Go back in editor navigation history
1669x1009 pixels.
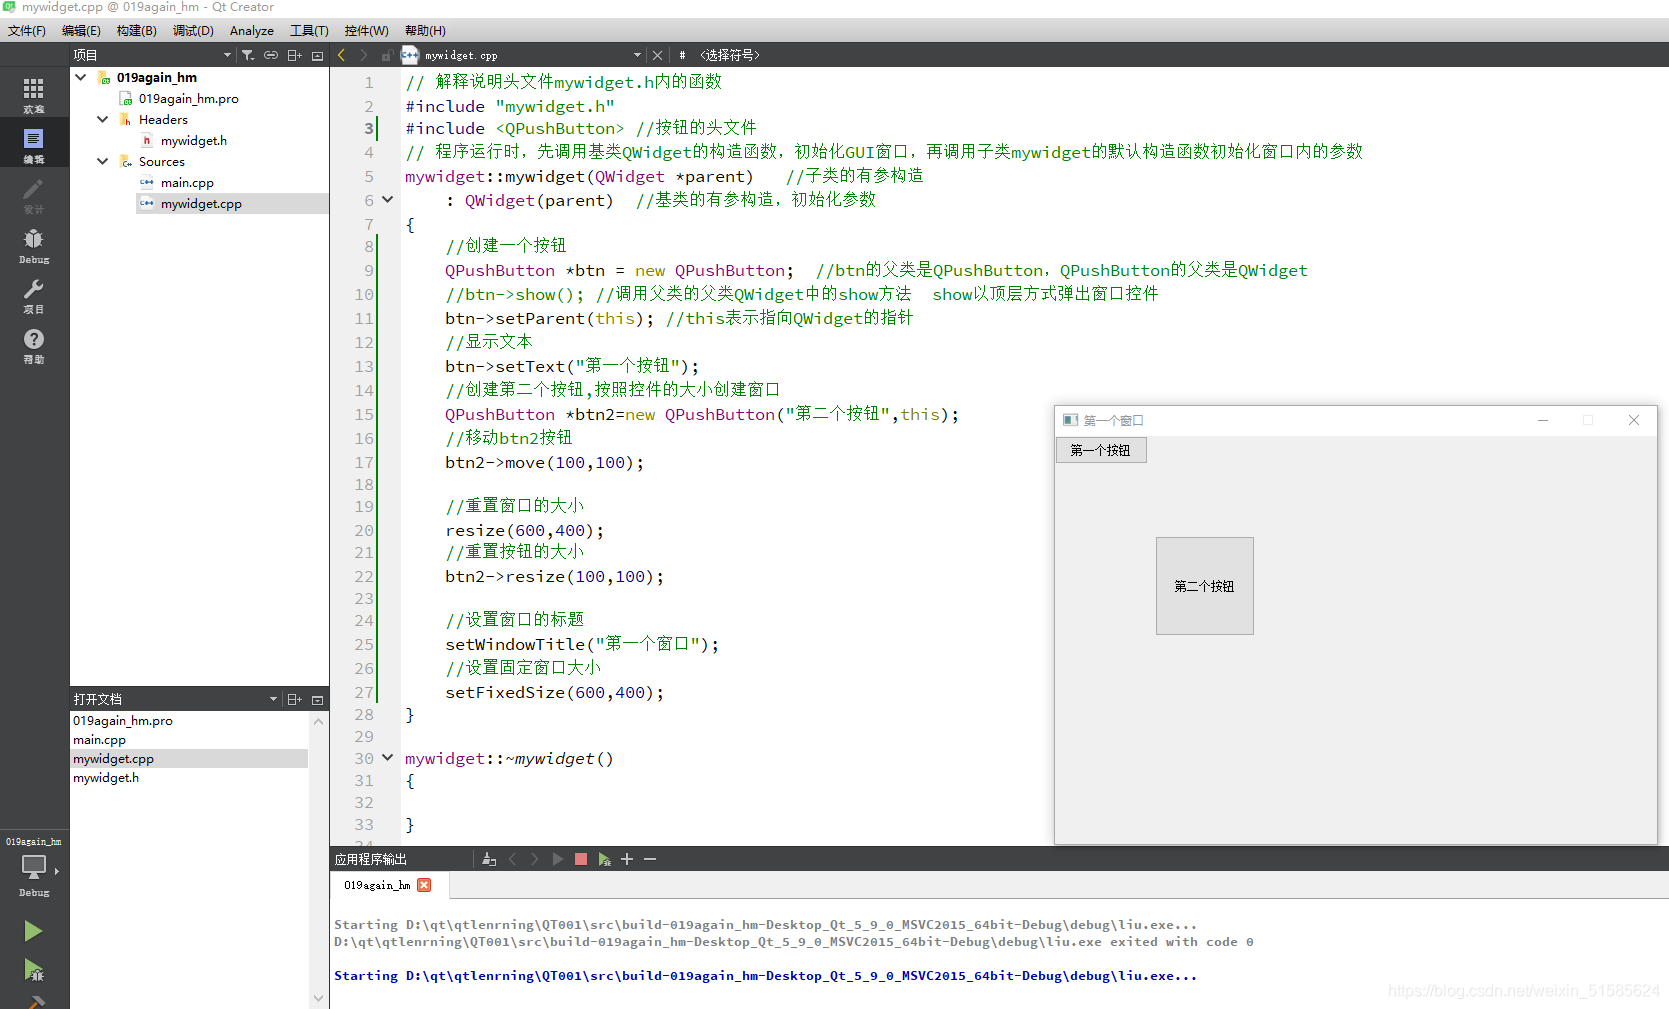341,55
